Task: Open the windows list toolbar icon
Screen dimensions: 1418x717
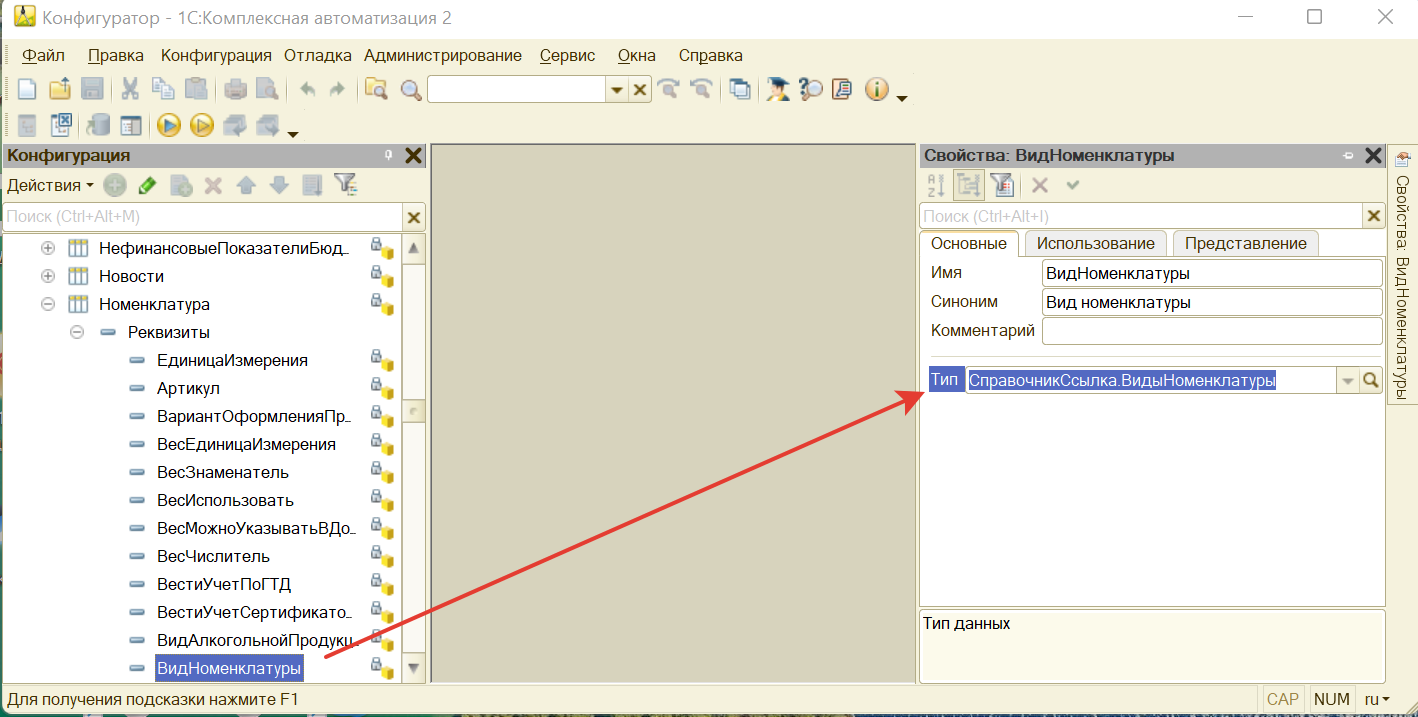Action: (740, 89)
